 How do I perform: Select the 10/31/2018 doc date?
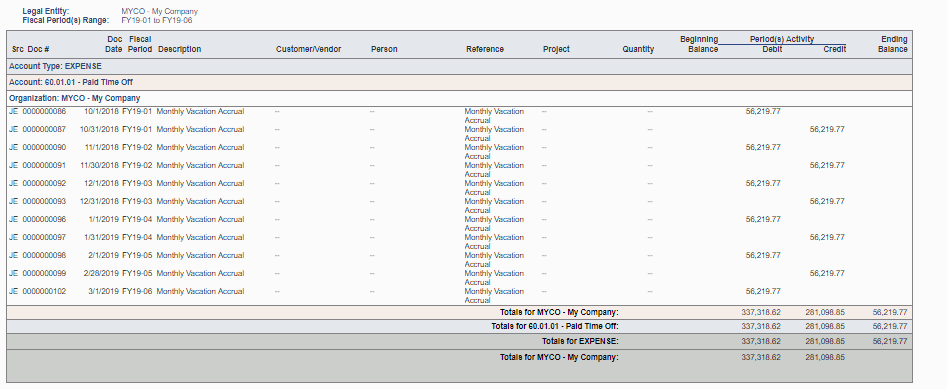tap(100, 129)
